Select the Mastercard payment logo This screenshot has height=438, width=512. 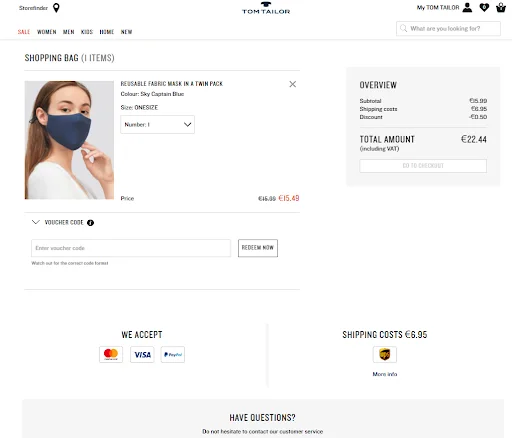[111, 354]
